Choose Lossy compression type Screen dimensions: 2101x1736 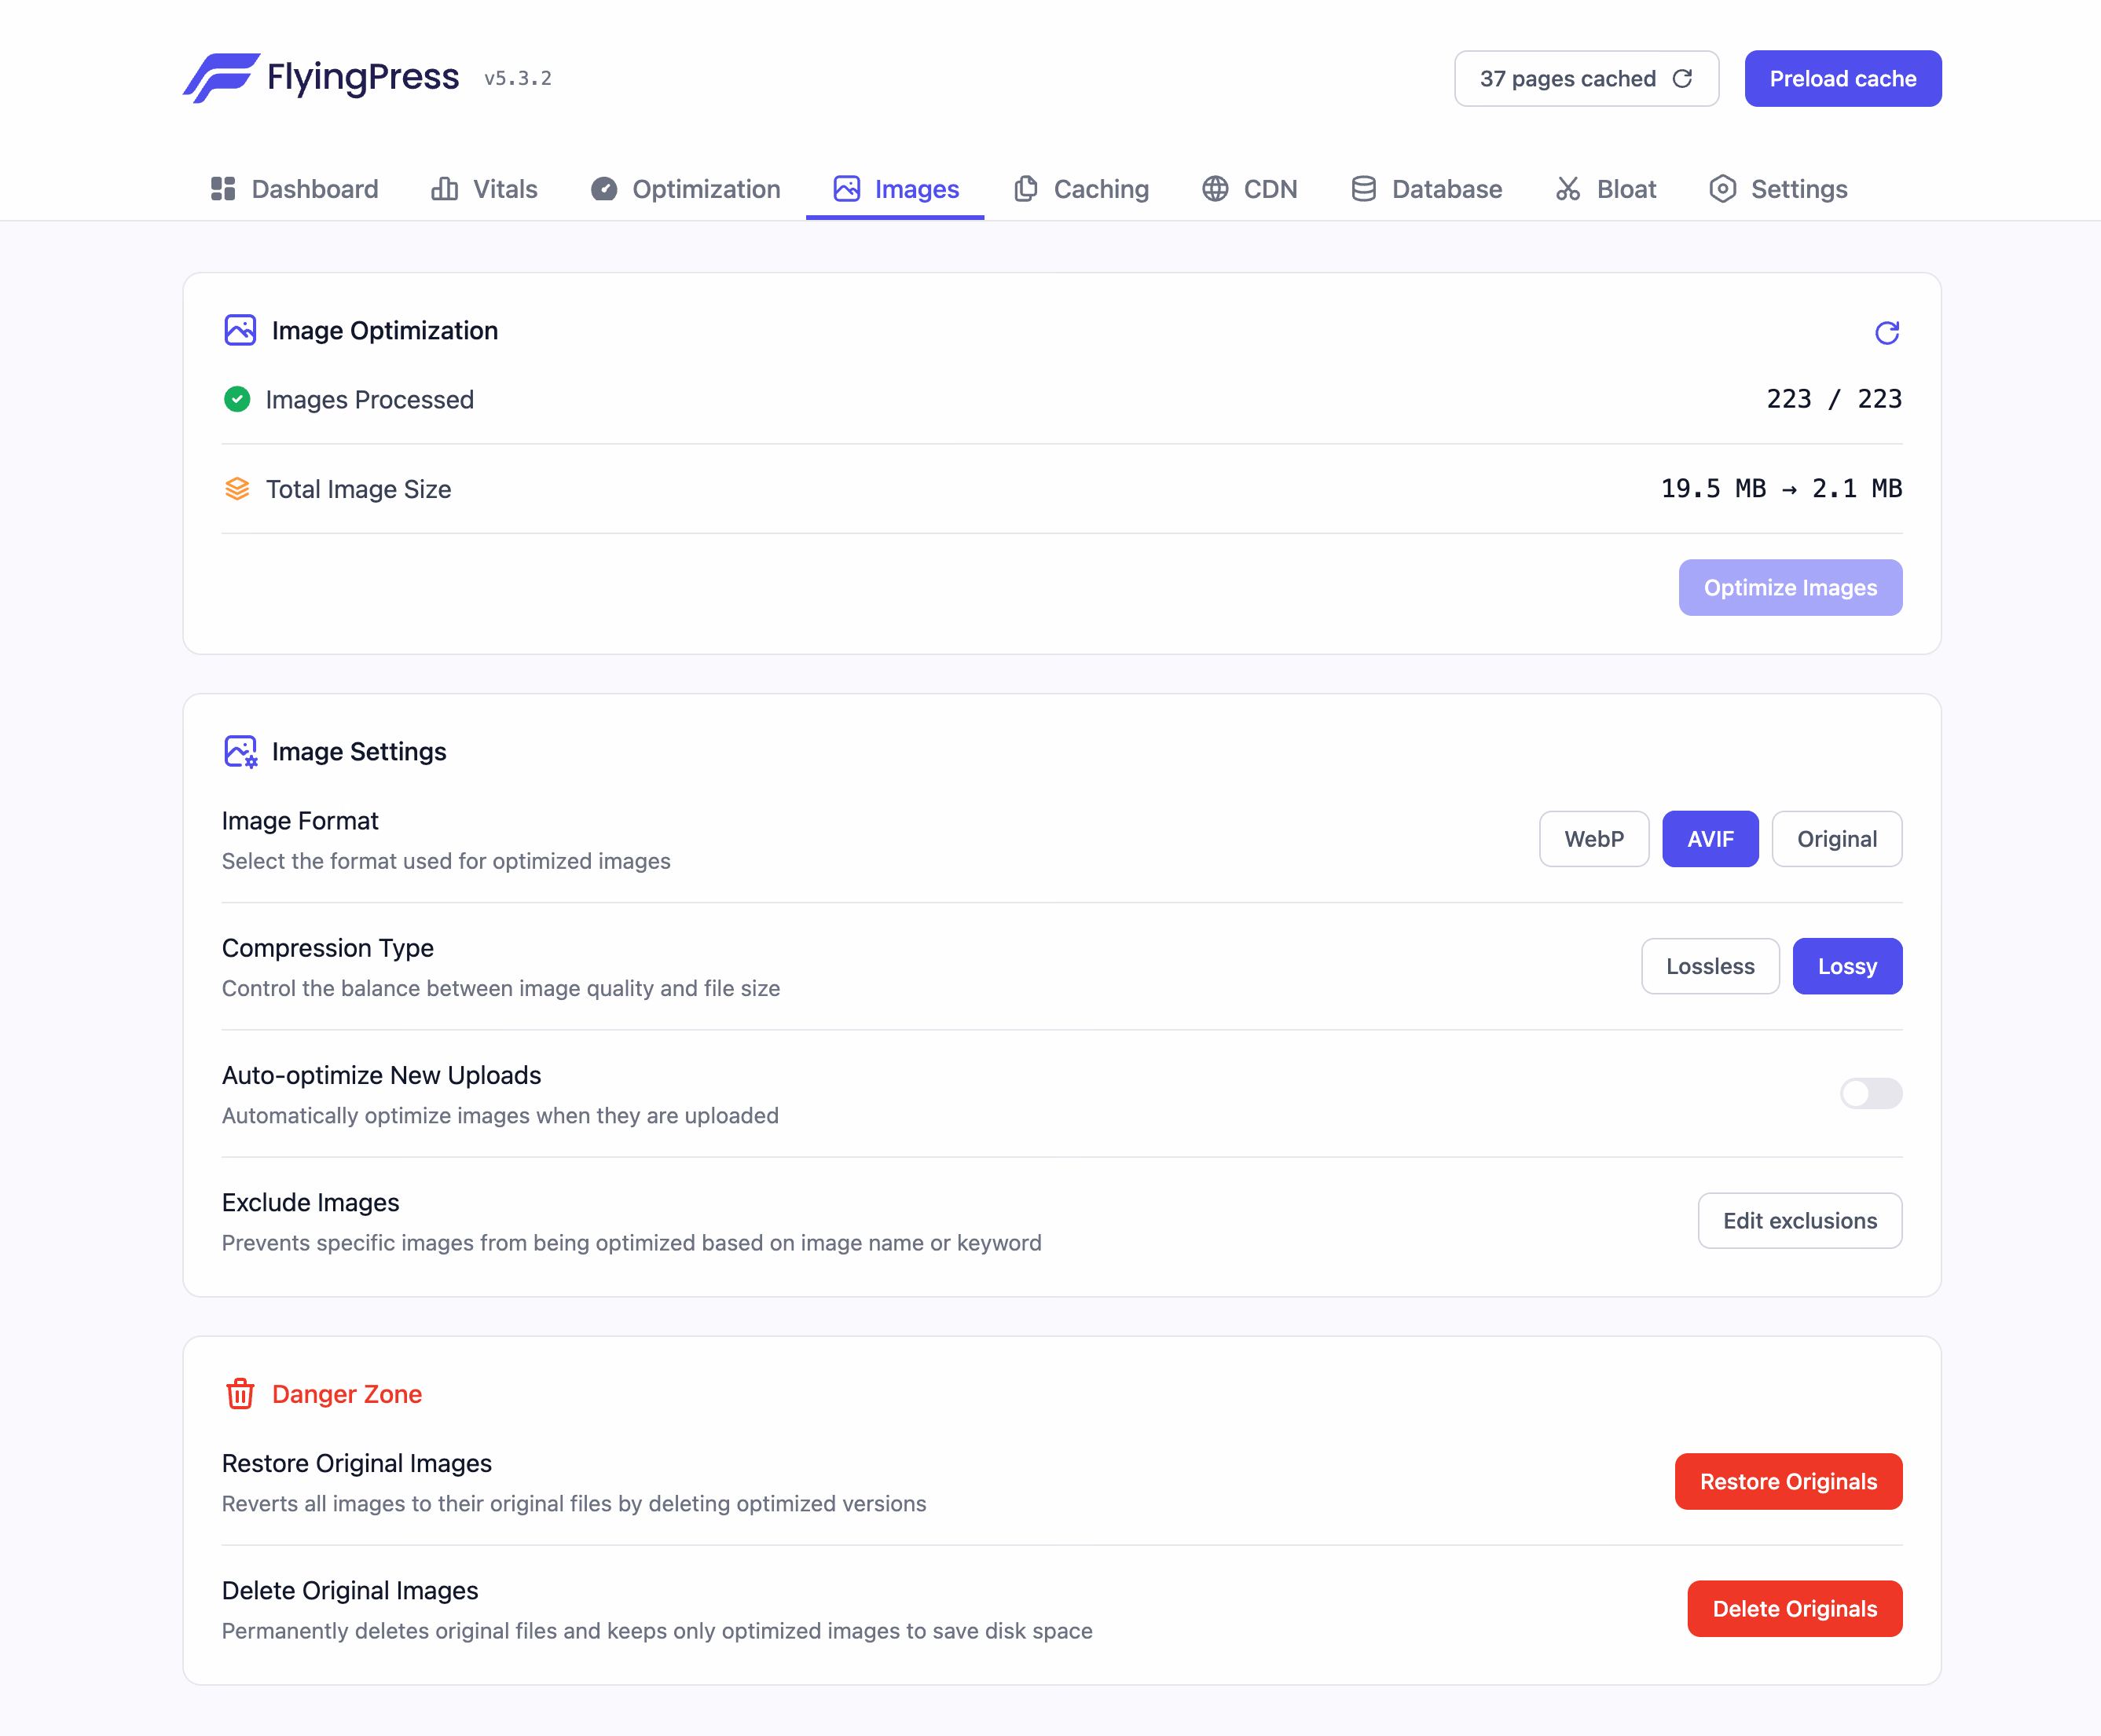(x=1847, y=966)
